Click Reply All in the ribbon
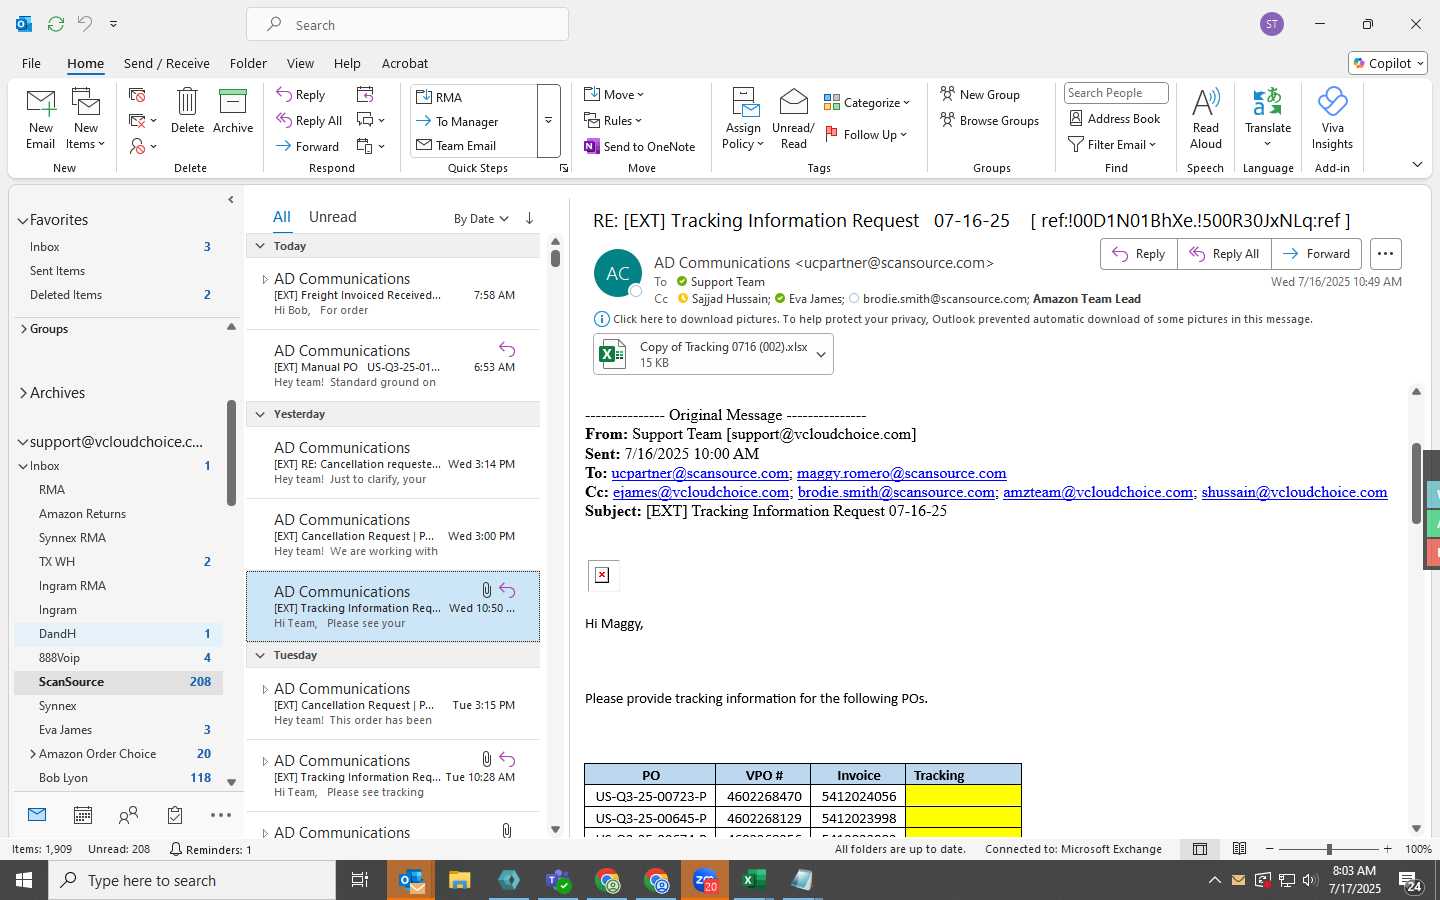Viewport: 1440px width, 900px height. click(310, 121)
